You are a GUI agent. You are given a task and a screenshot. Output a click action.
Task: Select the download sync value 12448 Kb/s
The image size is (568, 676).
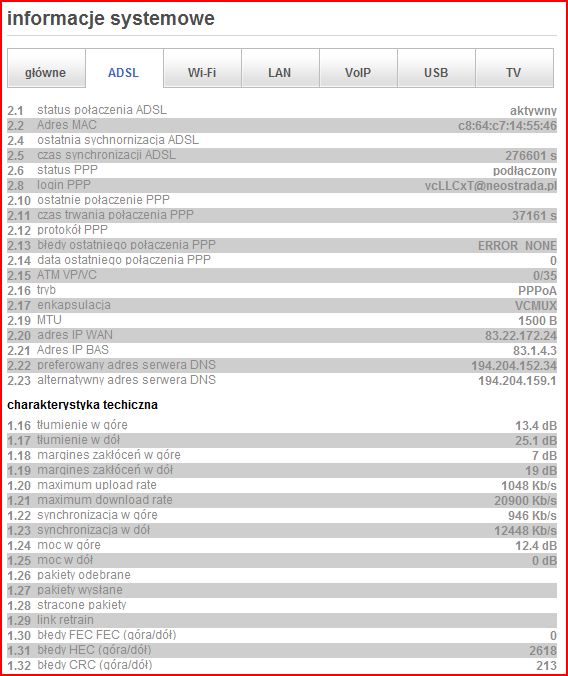tap(525, 530)
